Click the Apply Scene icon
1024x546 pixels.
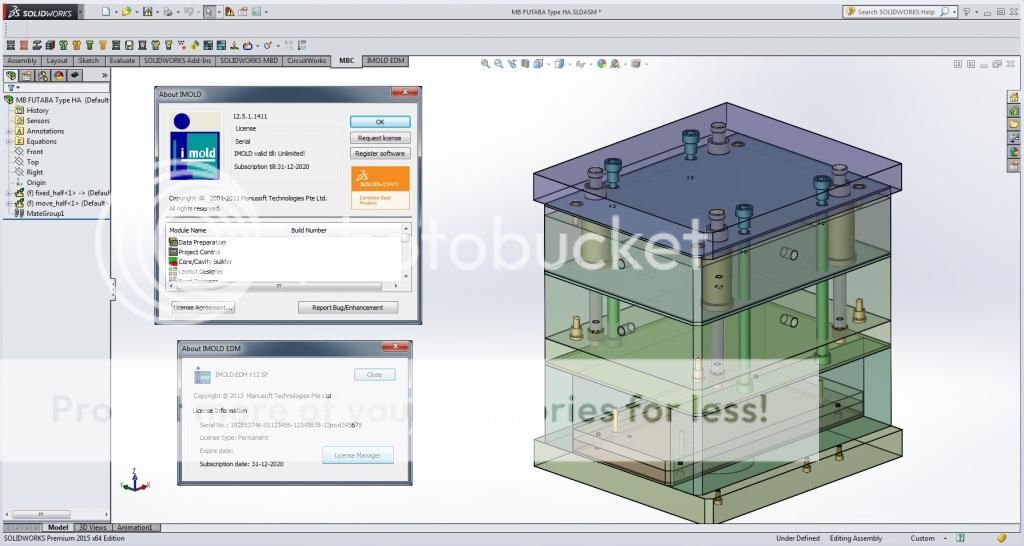coord(615,64)
